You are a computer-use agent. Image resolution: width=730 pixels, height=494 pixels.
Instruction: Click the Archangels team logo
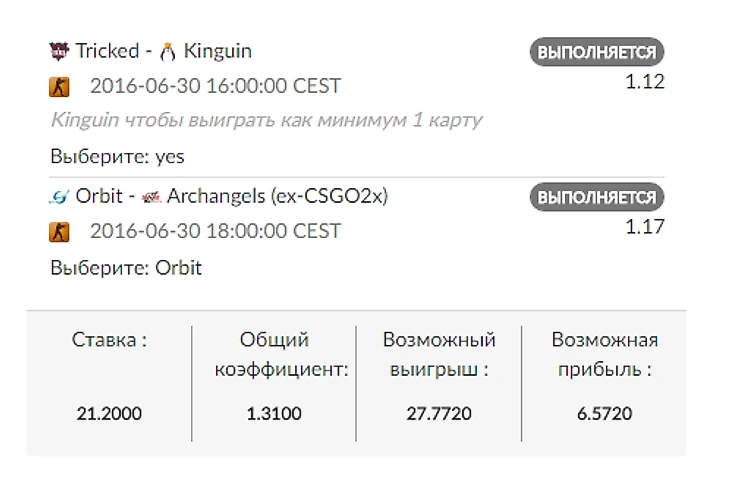(x=152, y=197)
